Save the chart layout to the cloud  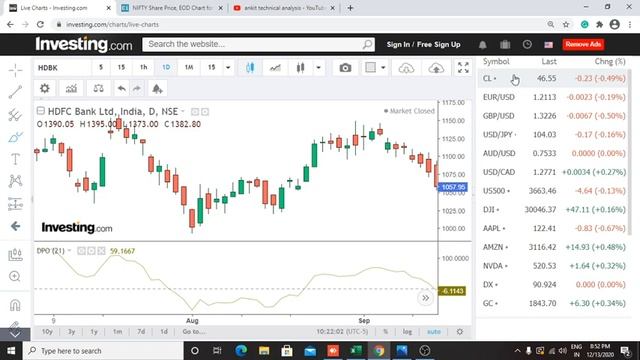(x=436, y=68)
